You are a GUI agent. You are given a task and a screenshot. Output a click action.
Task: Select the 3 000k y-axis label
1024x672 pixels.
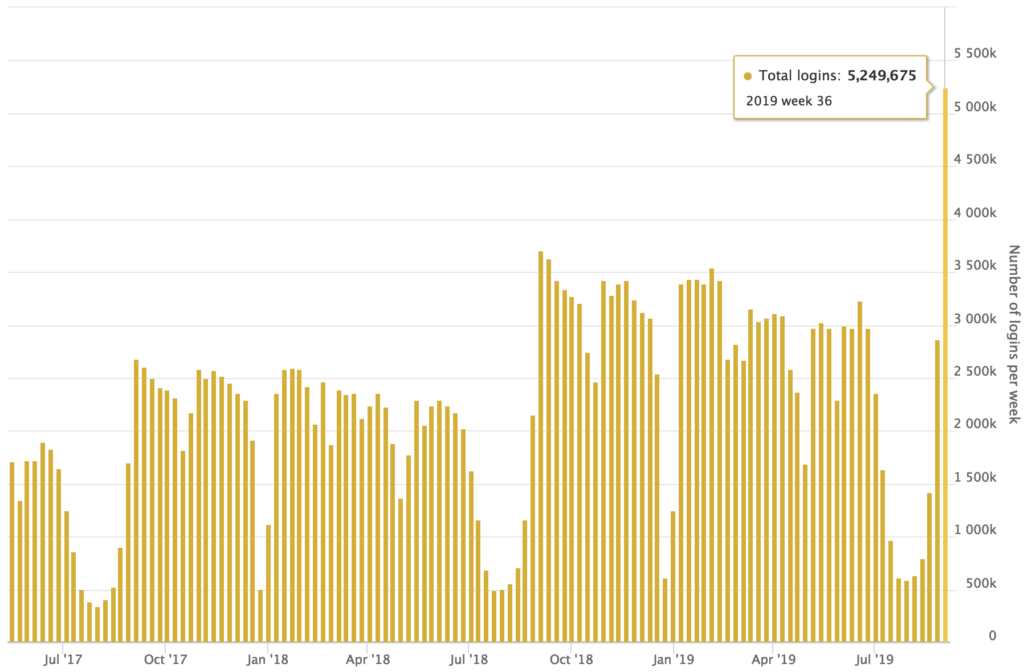[974, 318]
